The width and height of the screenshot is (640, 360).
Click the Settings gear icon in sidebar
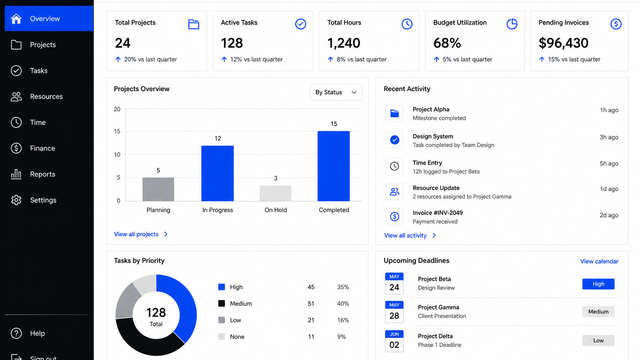[x=16, y=200]
